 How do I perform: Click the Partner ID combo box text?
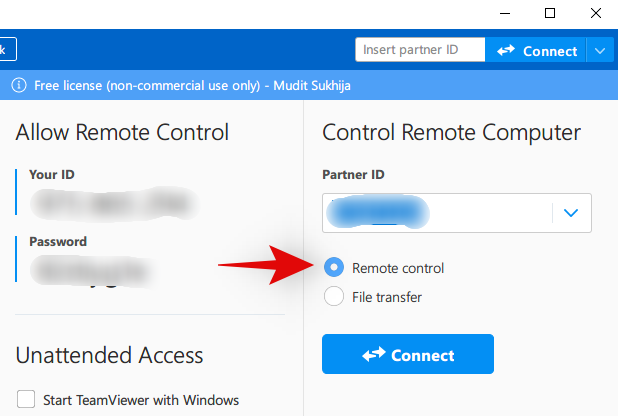(x=437, y=213)
